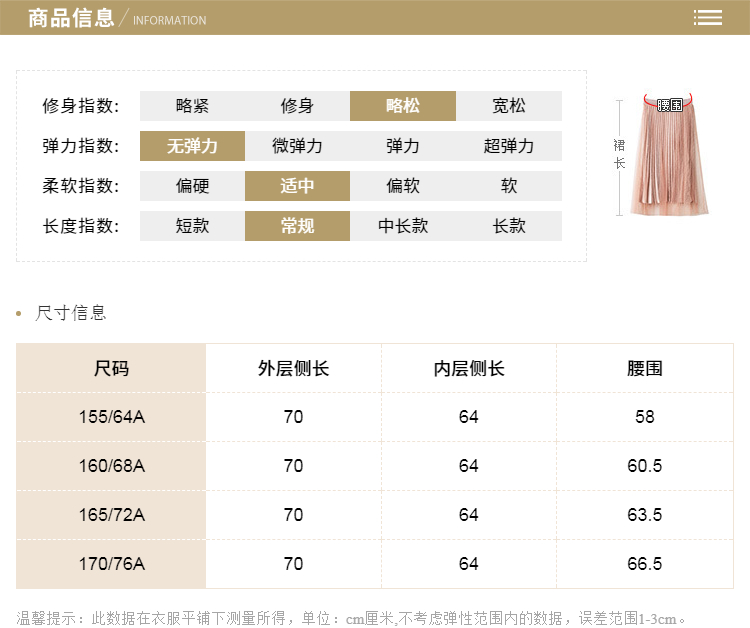The width and height of the screenshot is (750, 628).
Task: Click the 尺码 column header
Action: pos(111,368)
